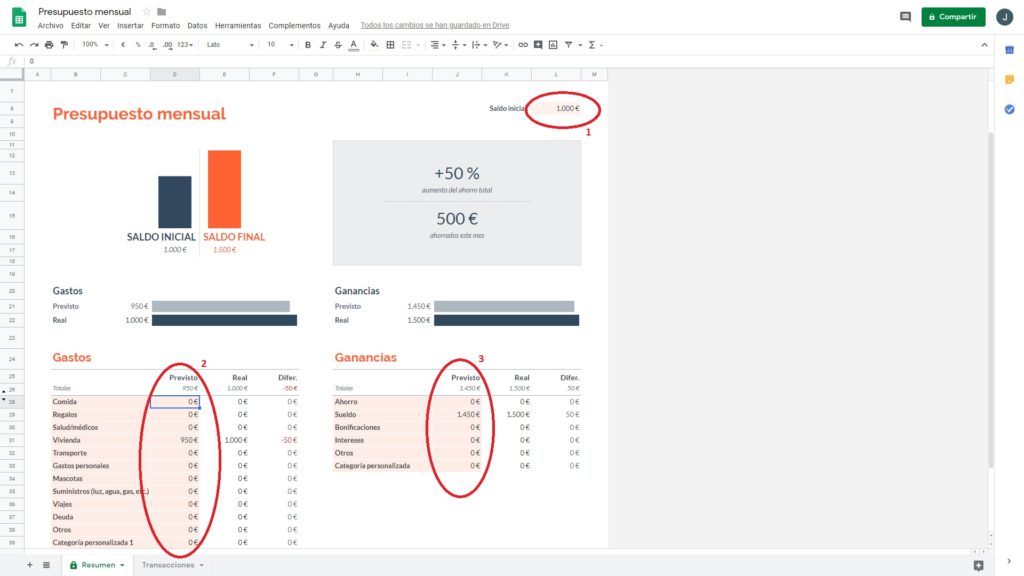Toggle bold formatting
Viewport: 1024px width, 576px height.
click(x=308, y=45)
